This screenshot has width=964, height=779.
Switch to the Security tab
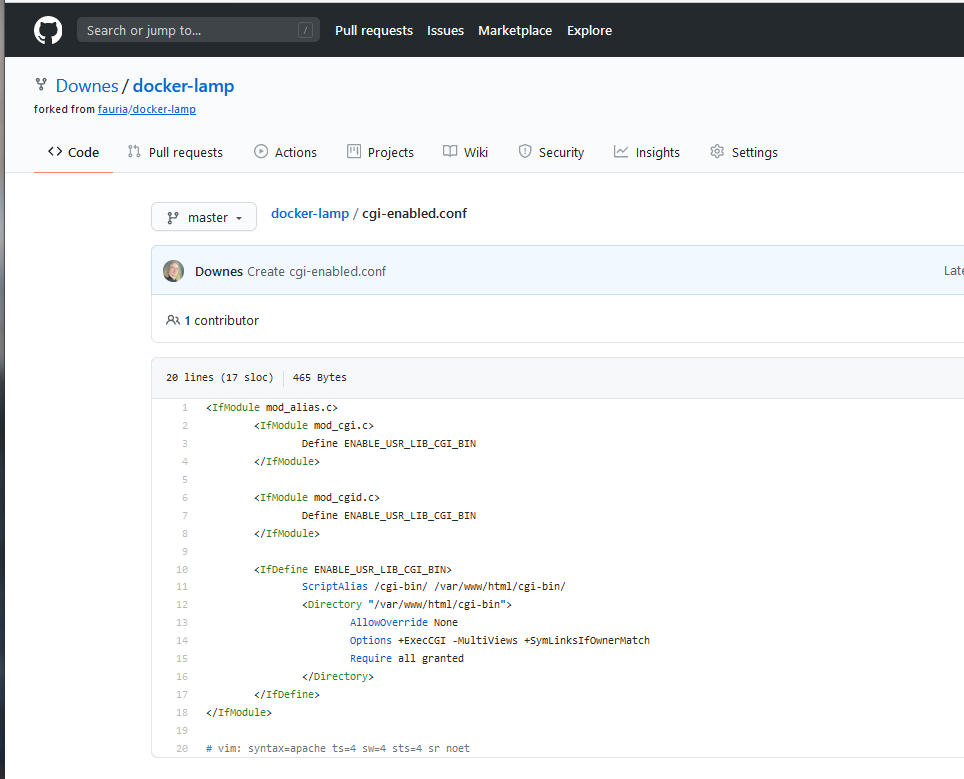tap(551, 152)
